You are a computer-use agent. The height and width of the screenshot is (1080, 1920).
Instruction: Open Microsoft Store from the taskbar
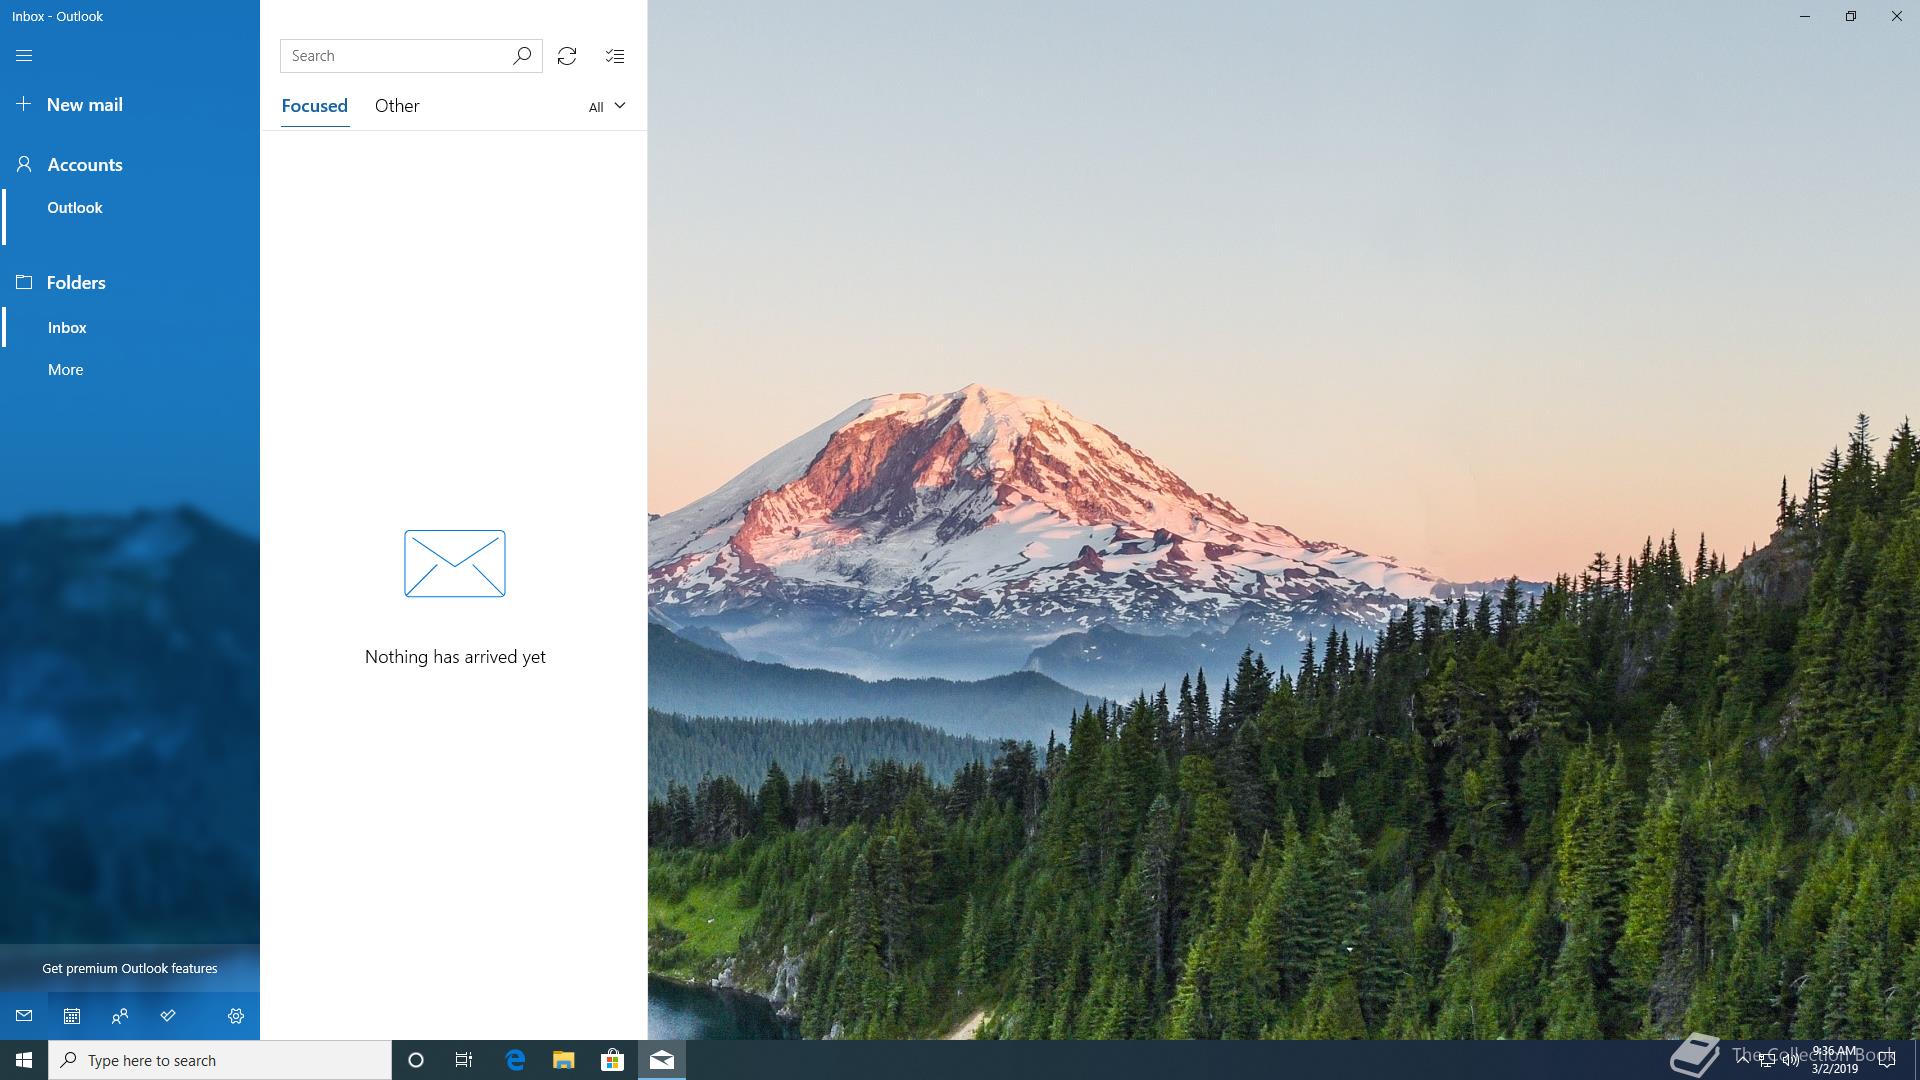[612, 1060]
